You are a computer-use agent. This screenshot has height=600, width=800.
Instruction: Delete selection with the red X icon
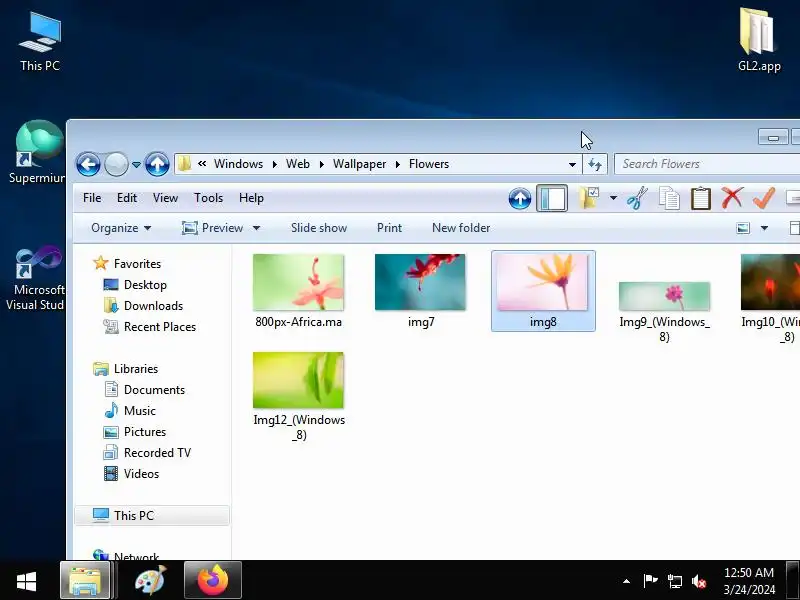pos(732,198)
